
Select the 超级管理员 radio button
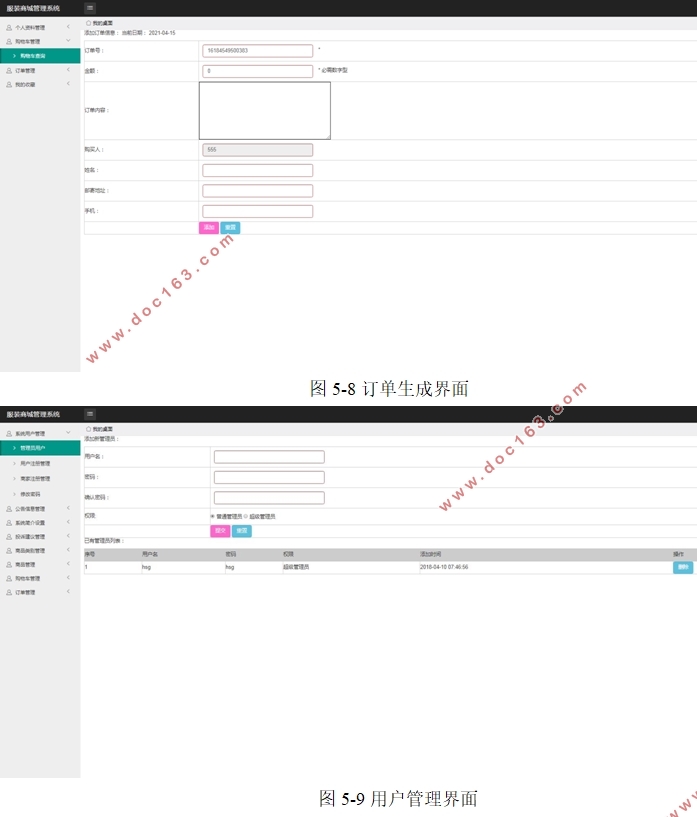pos(246,516)
